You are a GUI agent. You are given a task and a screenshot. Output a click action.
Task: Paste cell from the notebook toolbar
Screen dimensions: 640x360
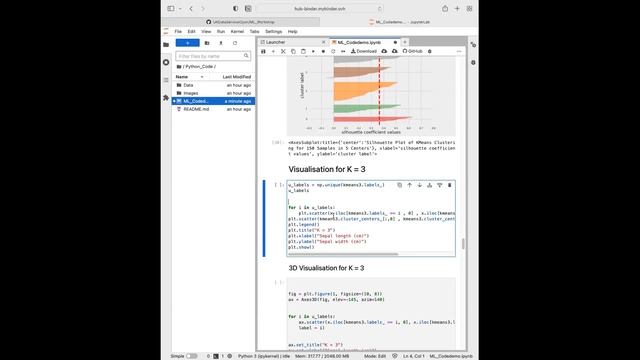click(303, 51)
